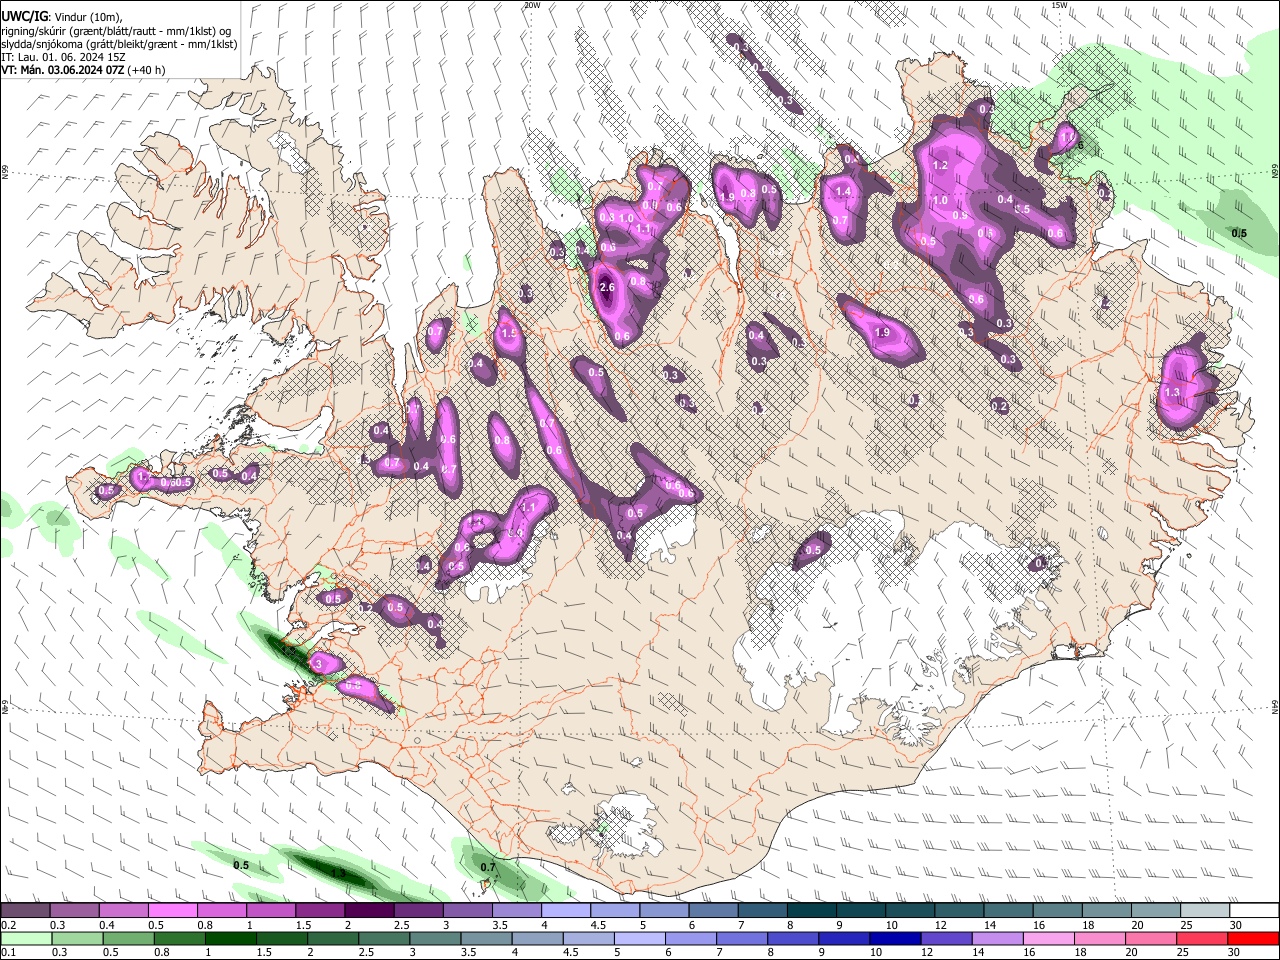Select the 'IT: Lau. 01. 06. 2024 15Z' text
The width and height of the screenshot is (1280, 960).
[x=63, y=57]
